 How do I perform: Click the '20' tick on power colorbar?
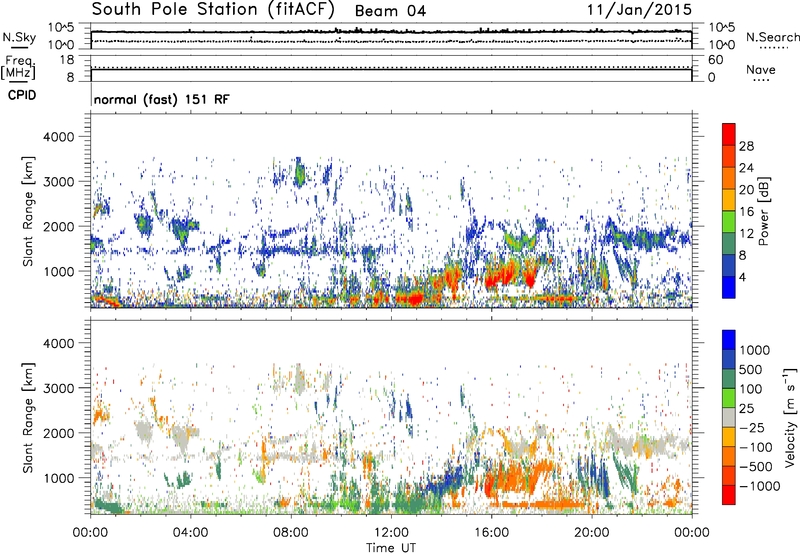click(x=746, y=190)
